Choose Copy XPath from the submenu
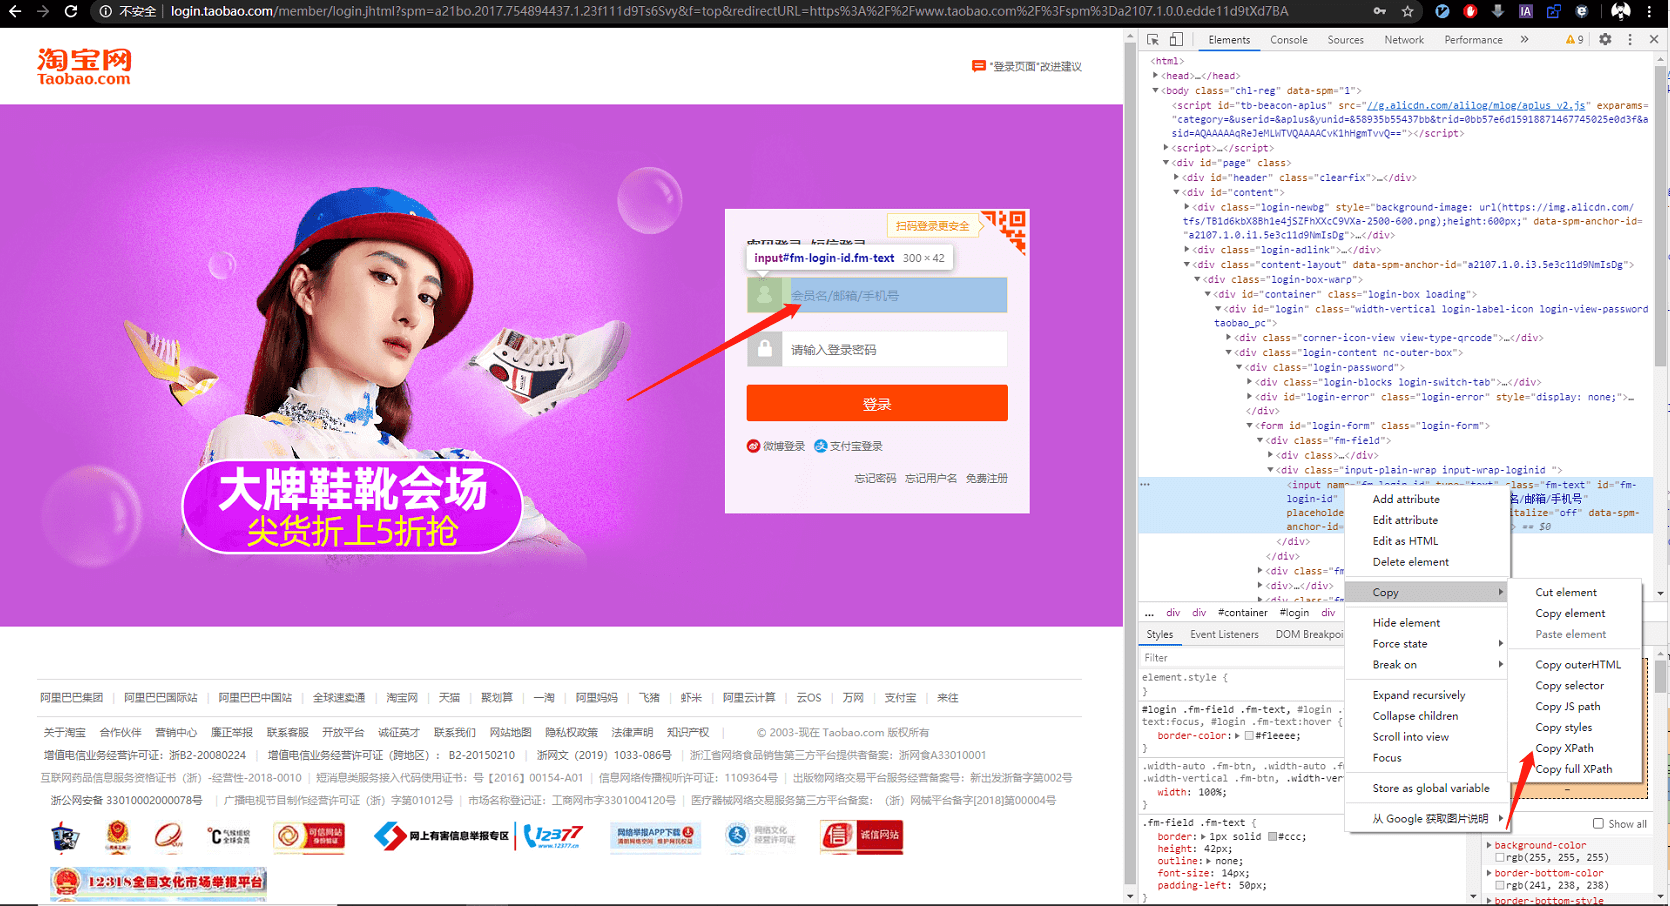 (x=1575, y=748)
